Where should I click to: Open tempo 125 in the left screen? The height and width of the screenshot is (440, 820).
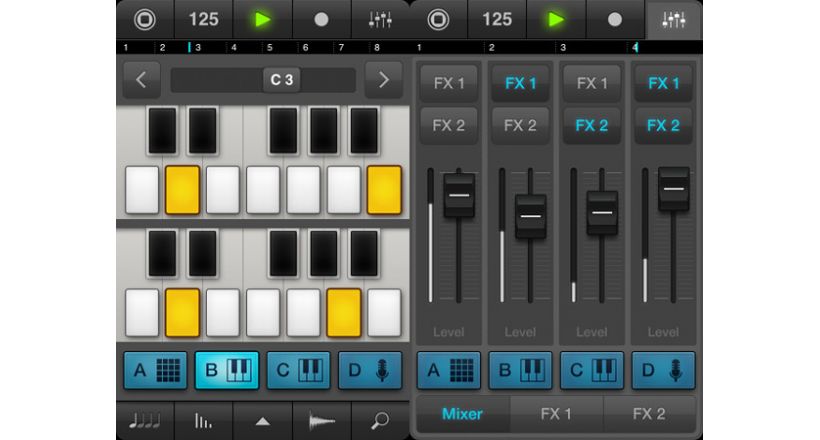click(203, 20)
